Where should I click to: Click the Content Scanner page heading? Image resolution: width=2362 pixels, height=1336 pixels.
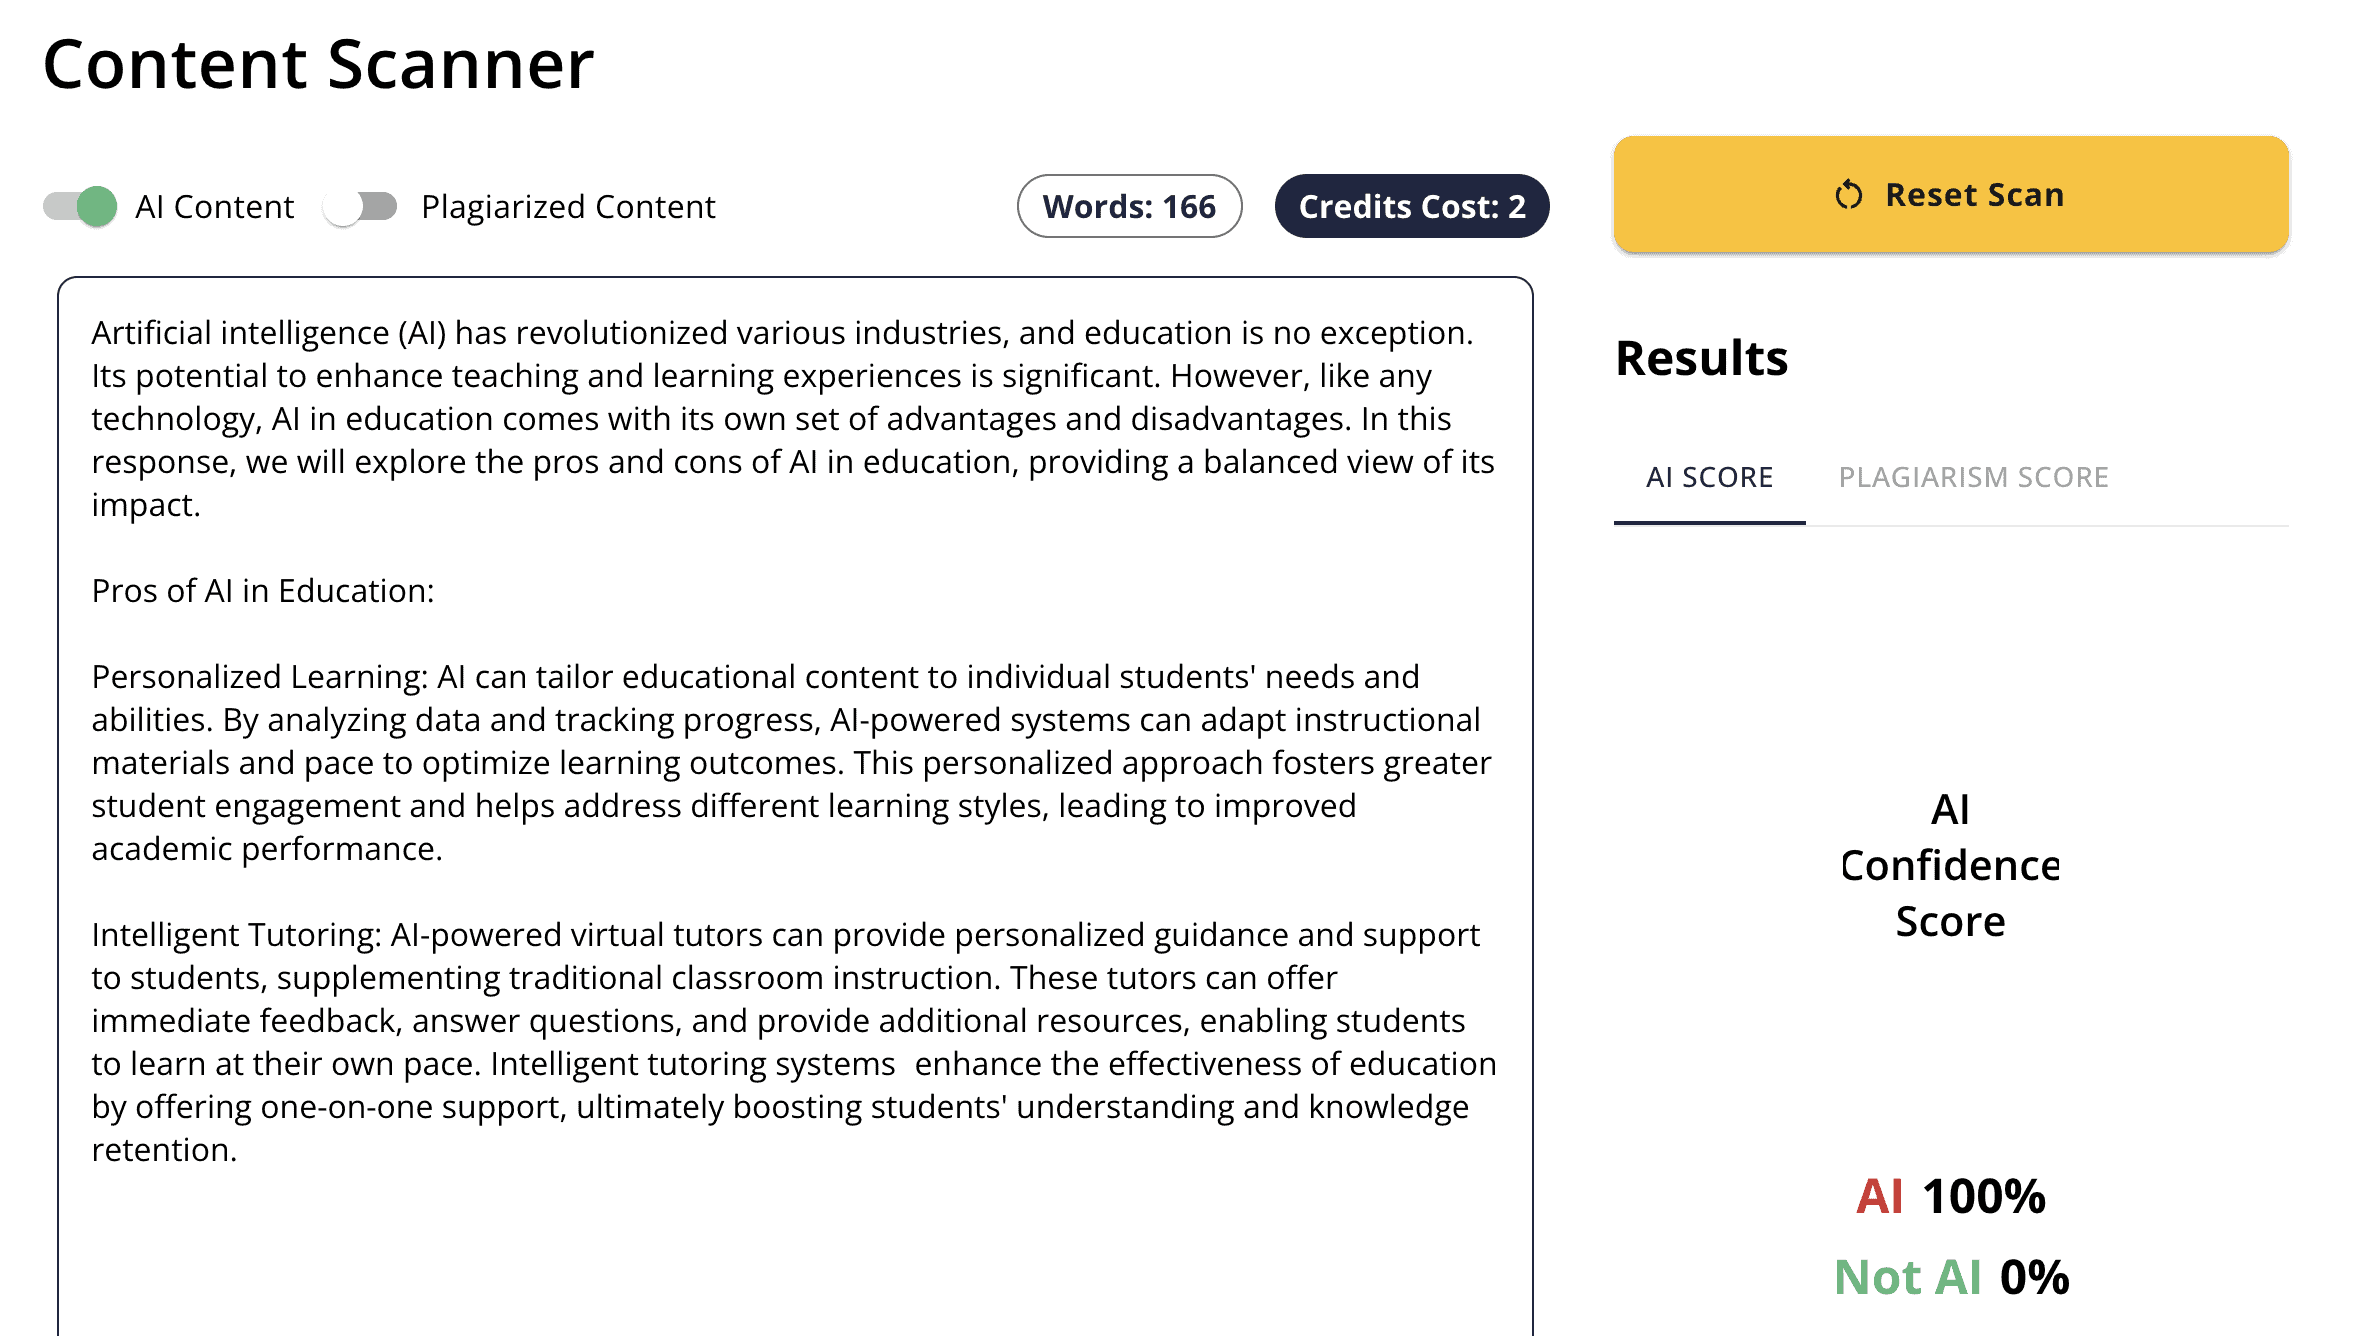click(318, 65)
